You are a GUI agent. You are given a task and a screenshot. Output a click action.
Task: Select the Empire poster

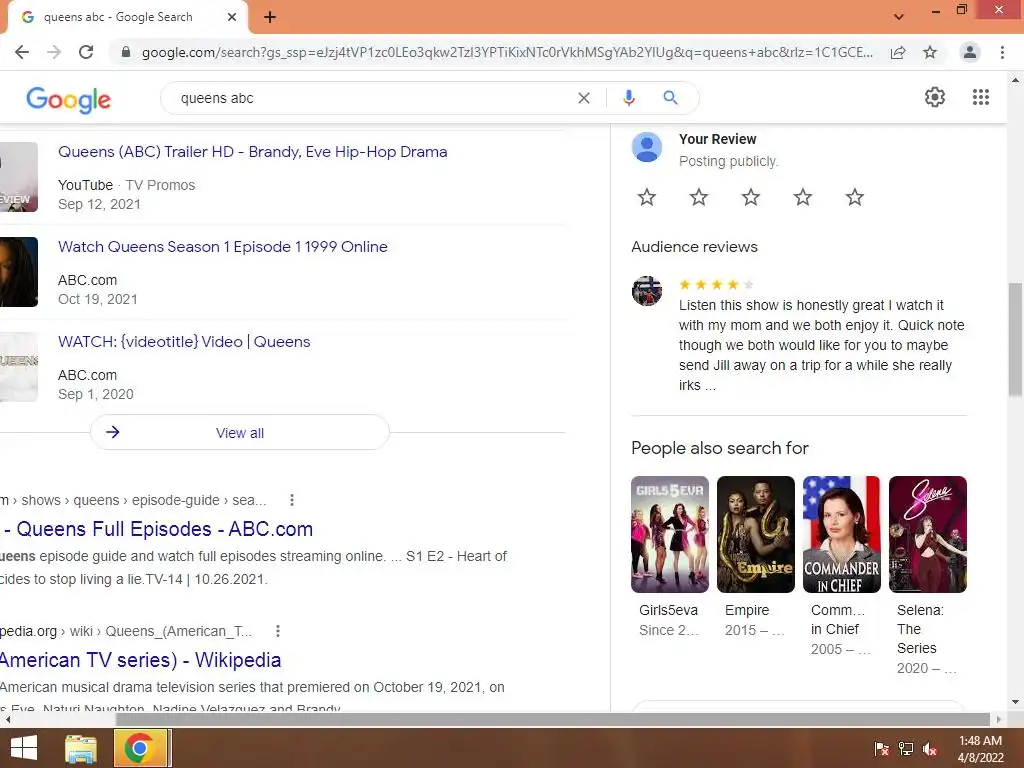(x=756, y=534)
